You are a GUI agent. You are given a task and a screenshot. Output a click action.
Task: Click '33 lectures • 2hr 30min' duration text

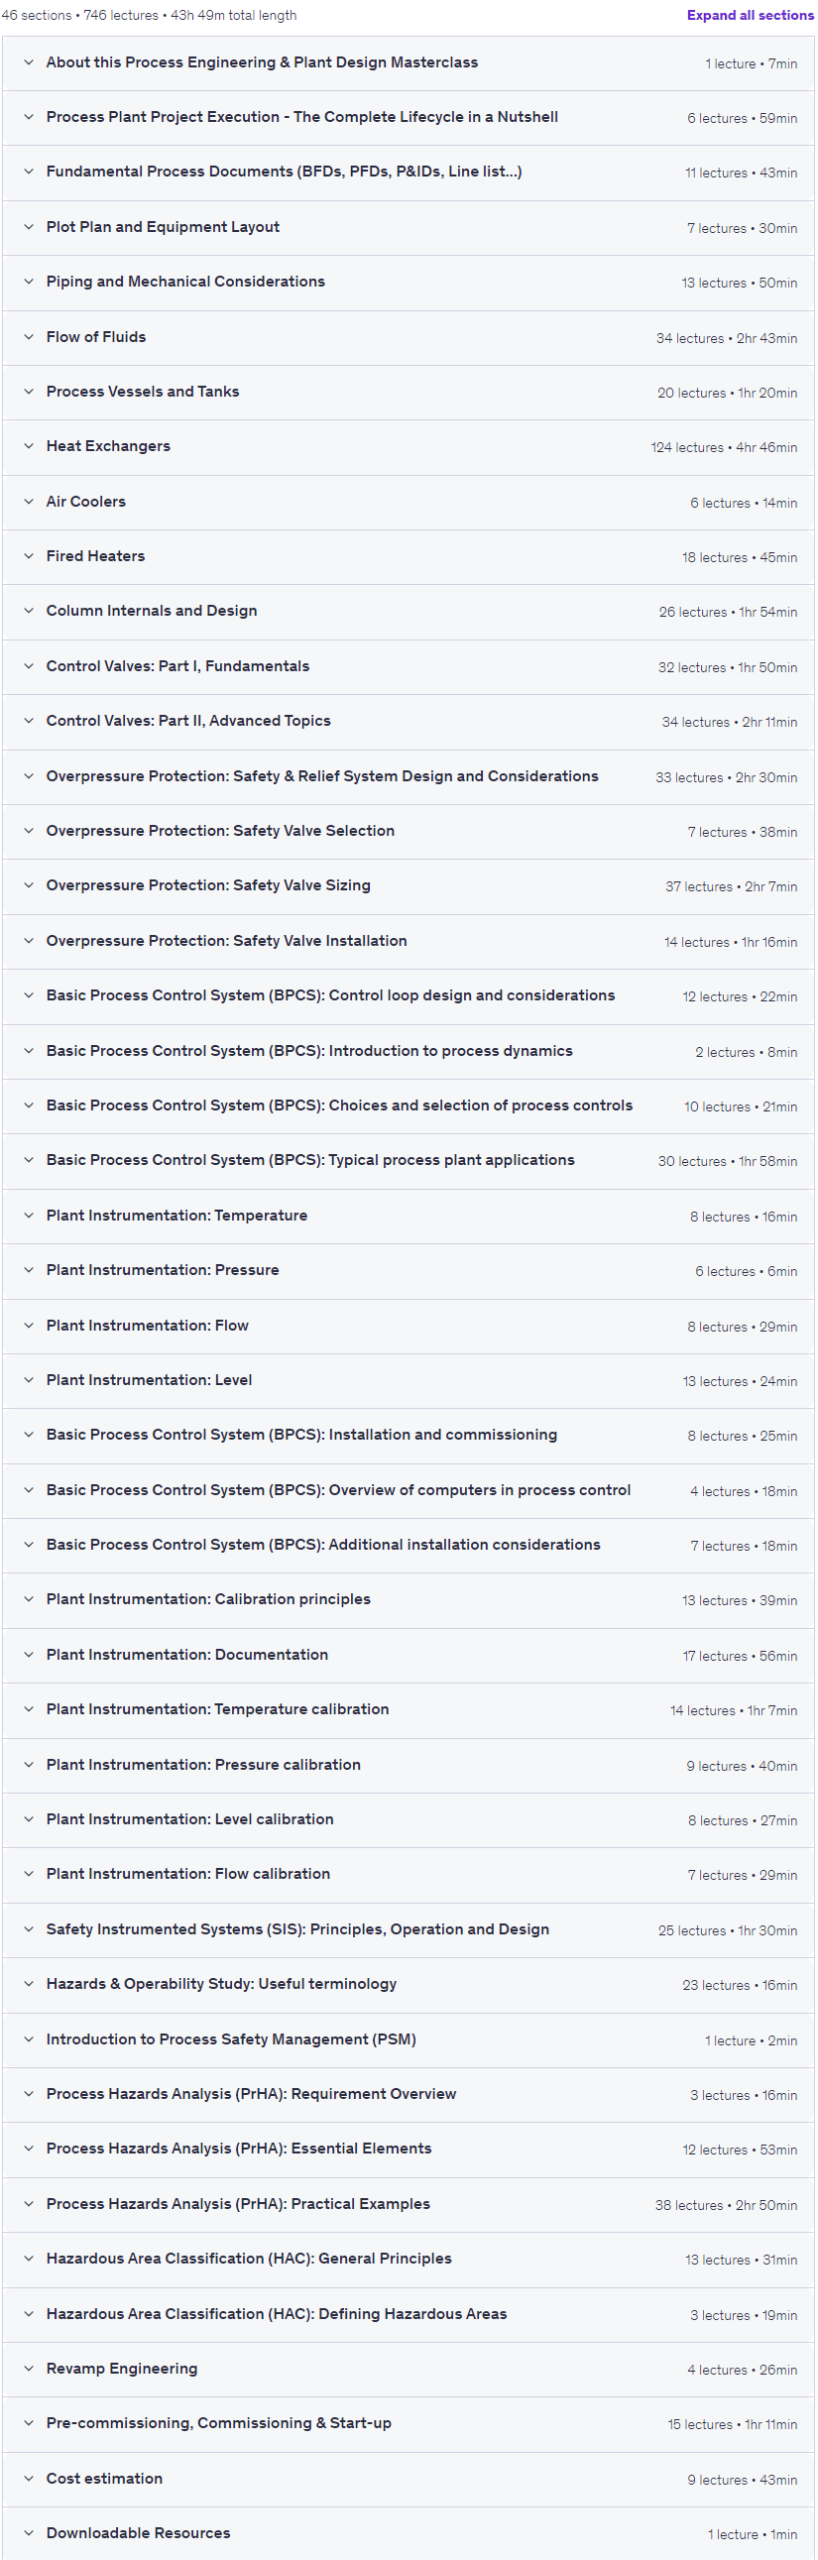tap(726, 777)
